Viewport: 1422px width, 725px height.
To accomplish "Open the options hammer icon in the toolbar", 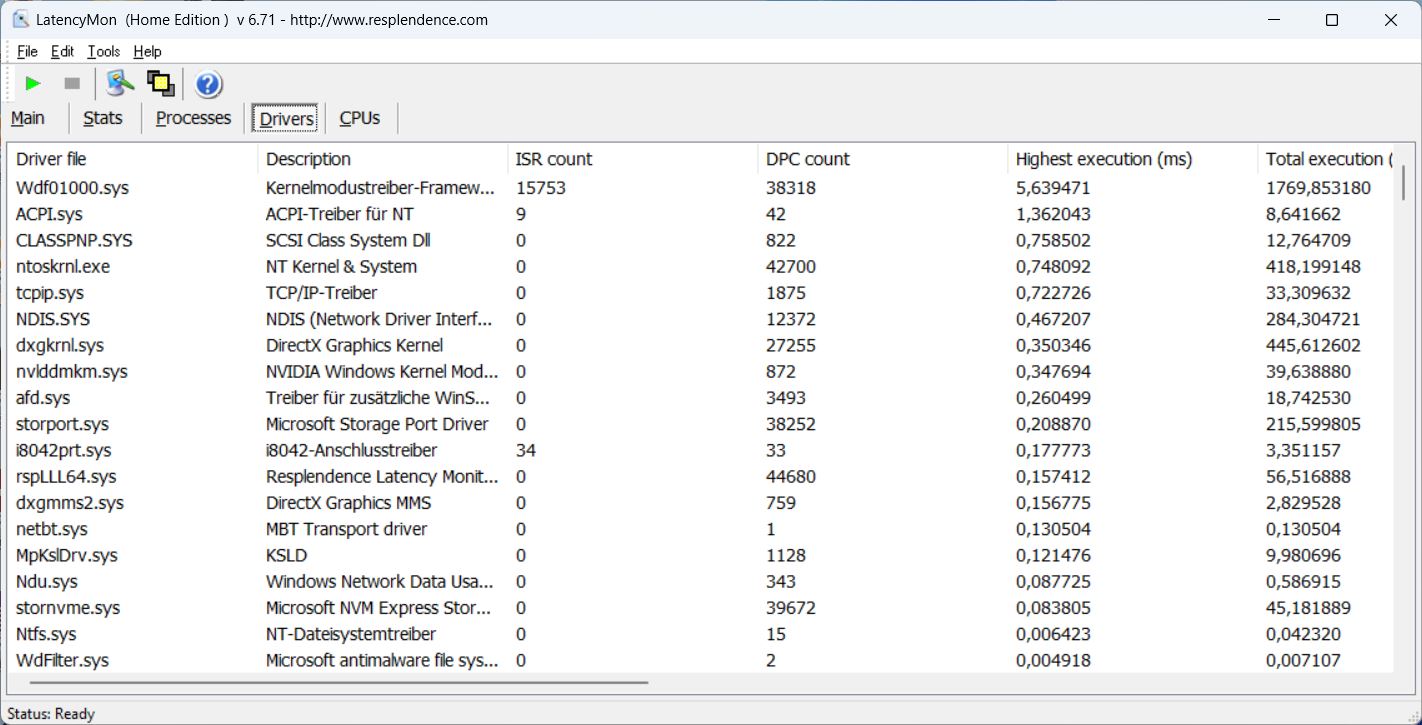I will 120,84.
